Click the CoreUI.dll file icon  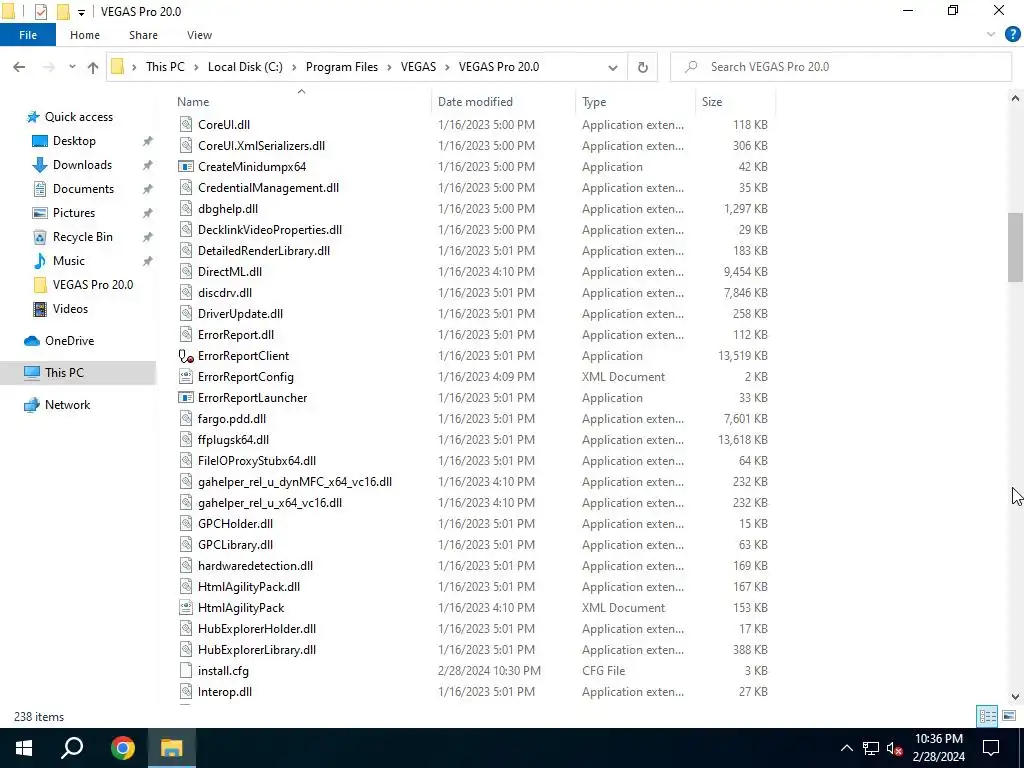(x=186, y=125)
